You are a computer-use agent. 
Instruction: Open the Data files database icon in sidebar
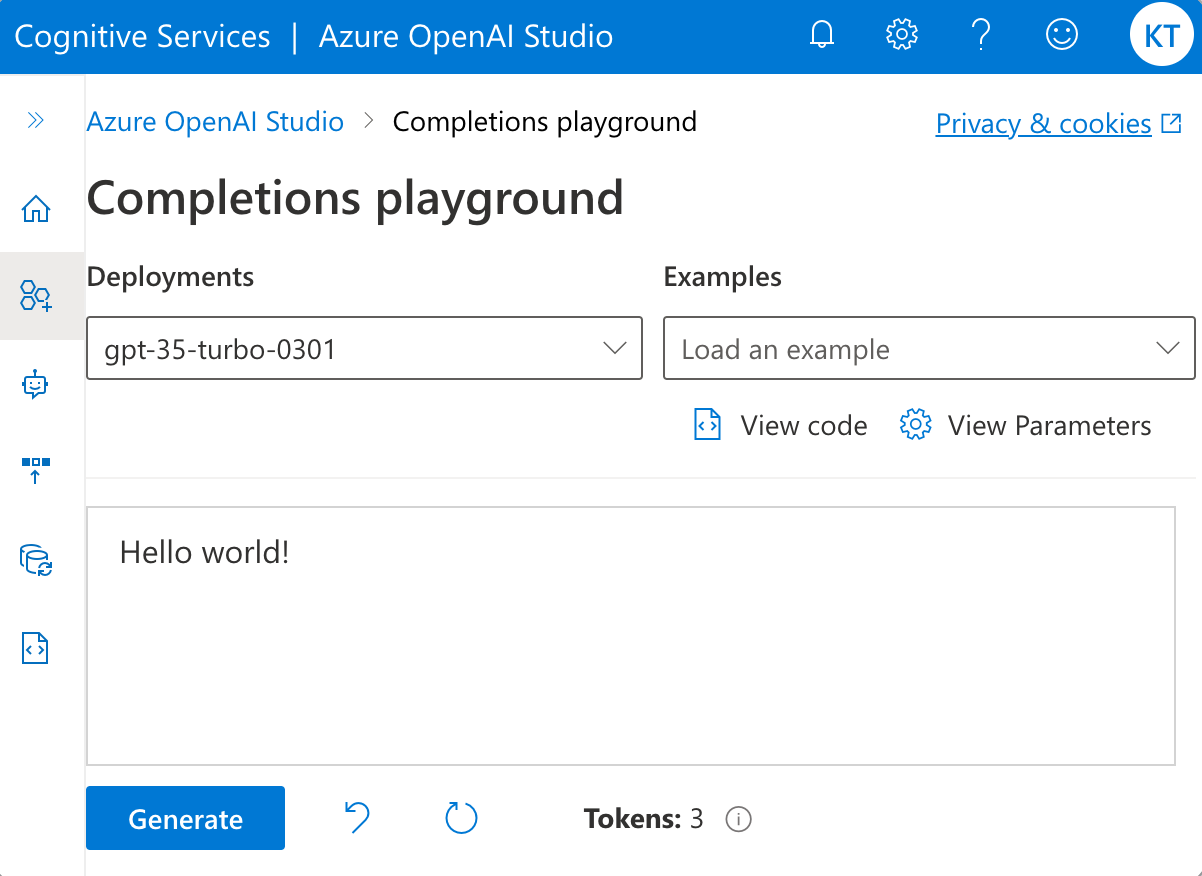click(x=36, y=561)
